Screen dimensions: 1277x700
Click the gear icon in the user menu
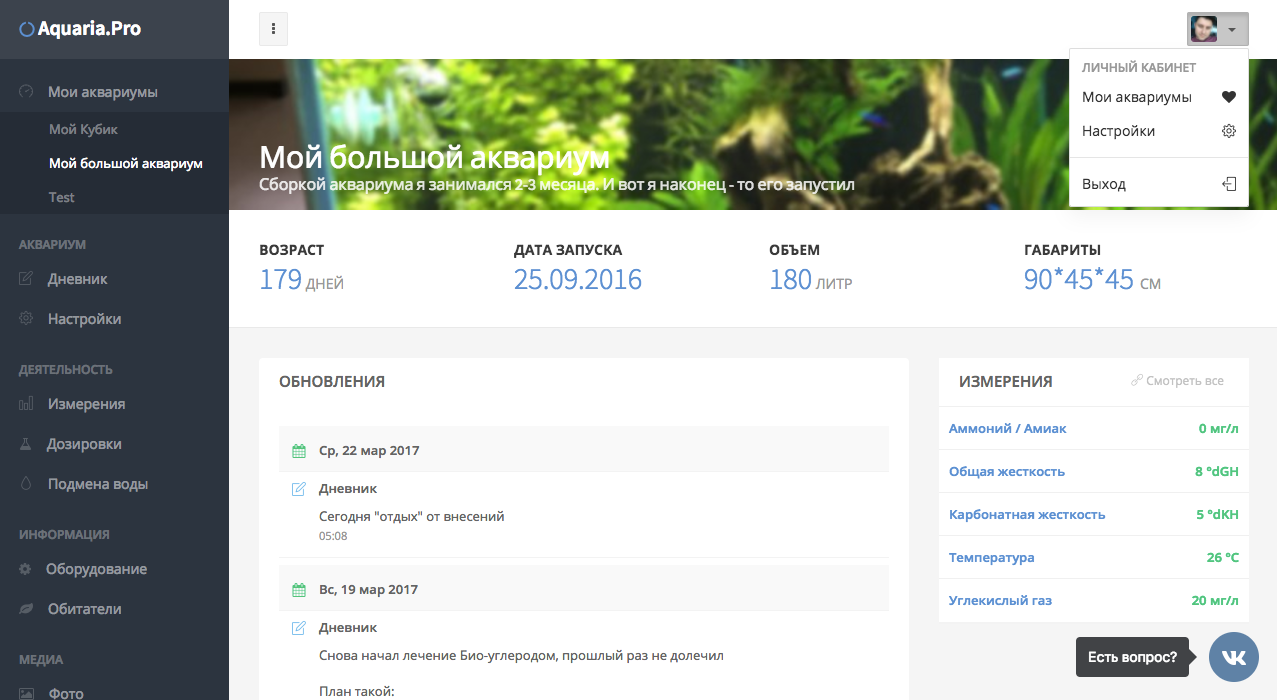pyautogui.click(x=1229, y=131)
